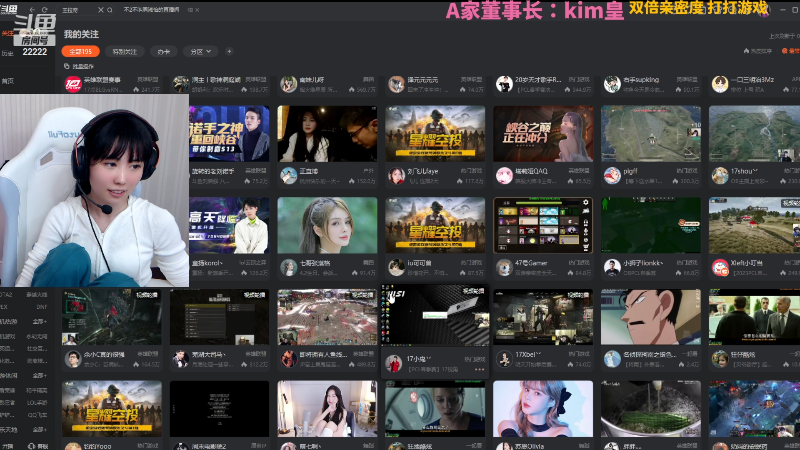Click the 塔莉娅QAQ pink avatar
Viewport: 800px width, 450px height.
click(504, 176)
